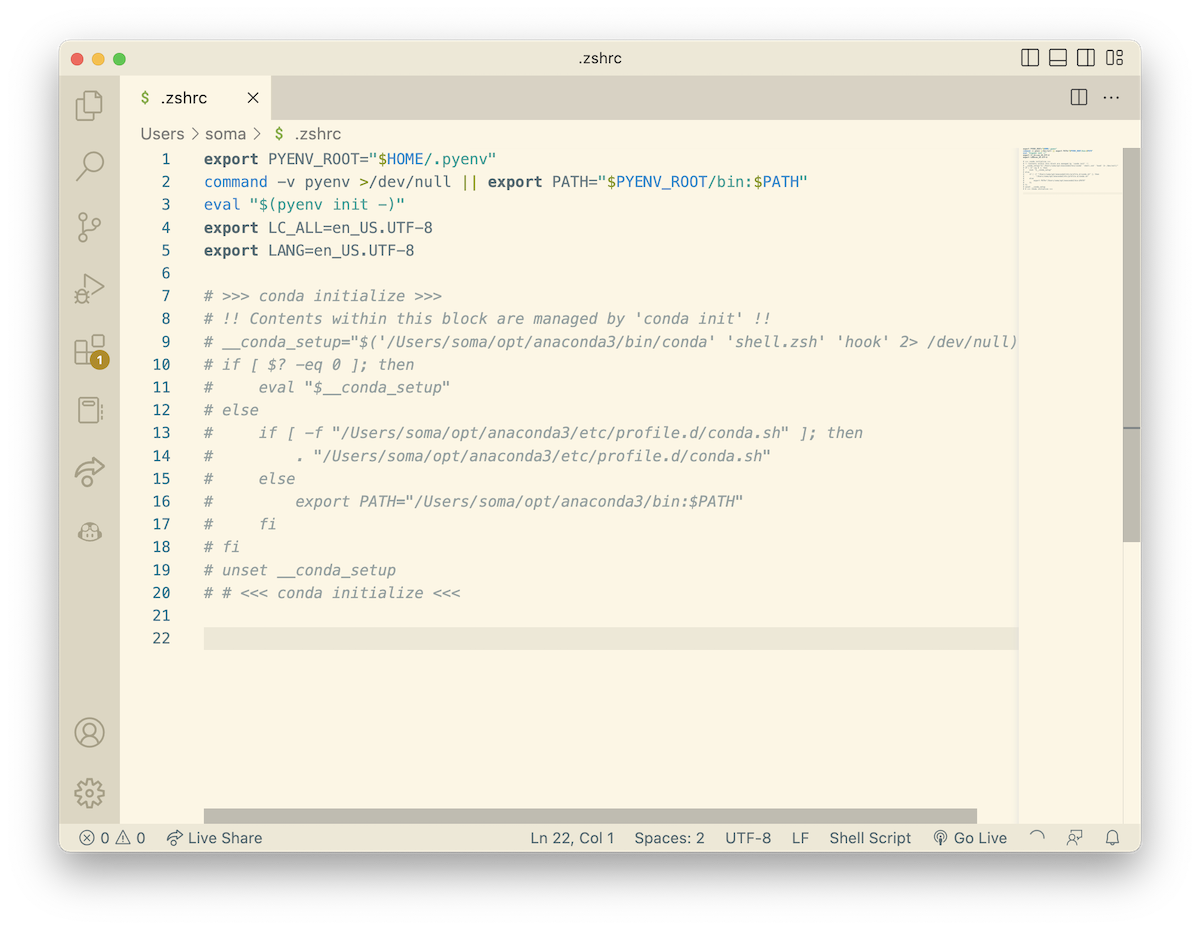
Task: Click '# >>> conda initialize >>>' comment
Action: tap(323, 296)
